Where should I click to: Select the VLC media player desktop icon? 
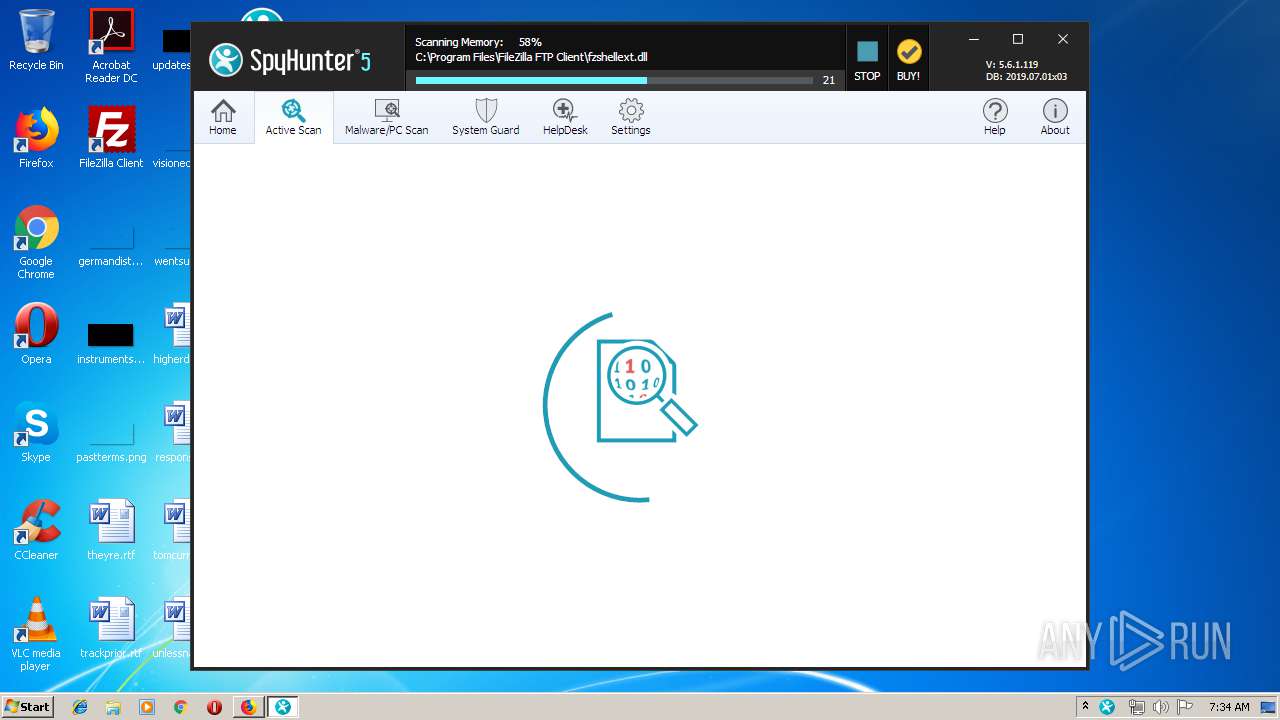pyautogui.click(x=36, y=634)
